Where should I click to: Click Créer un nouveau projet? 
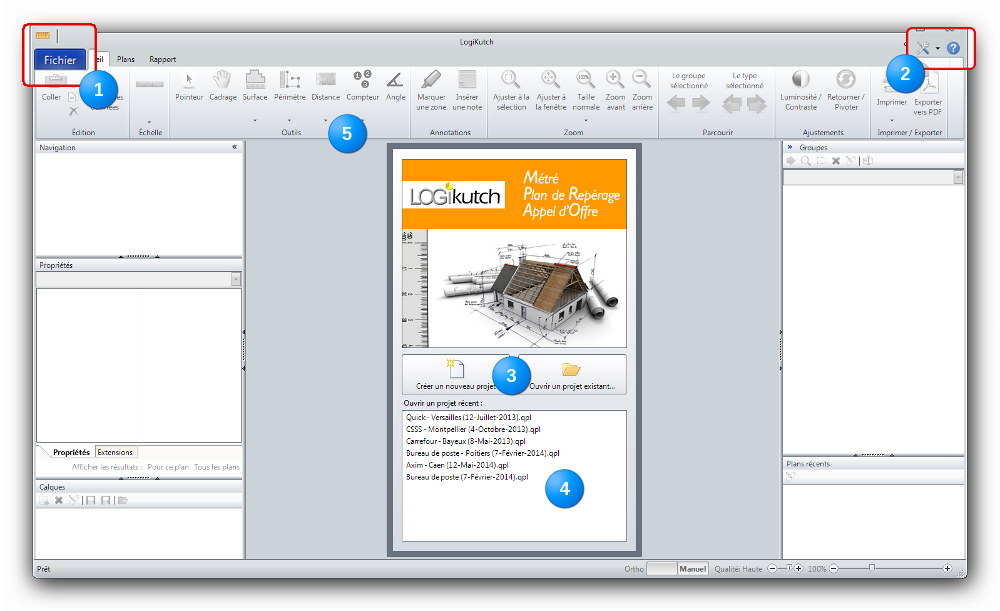coord(455,375)
